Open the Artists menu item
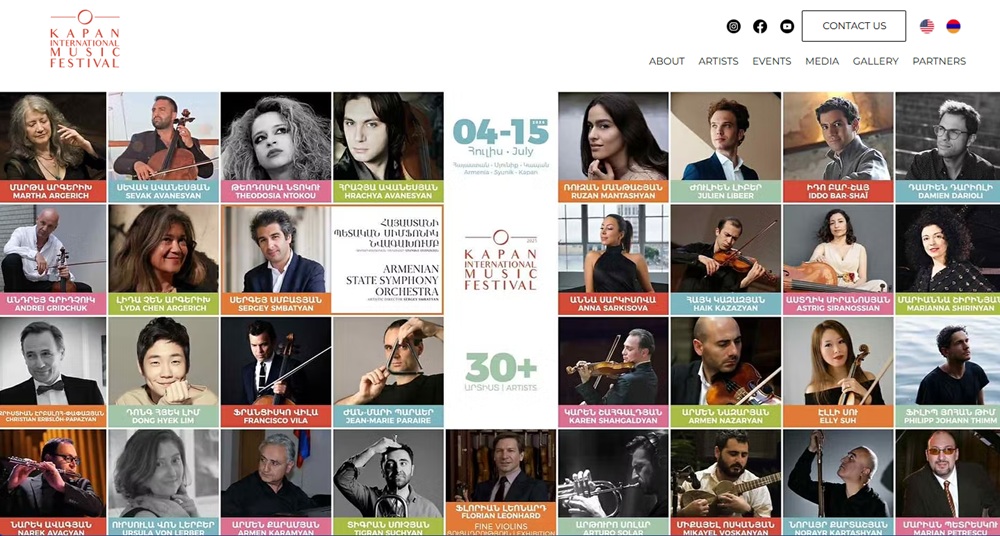1000x536 pixels. (718, 61)
